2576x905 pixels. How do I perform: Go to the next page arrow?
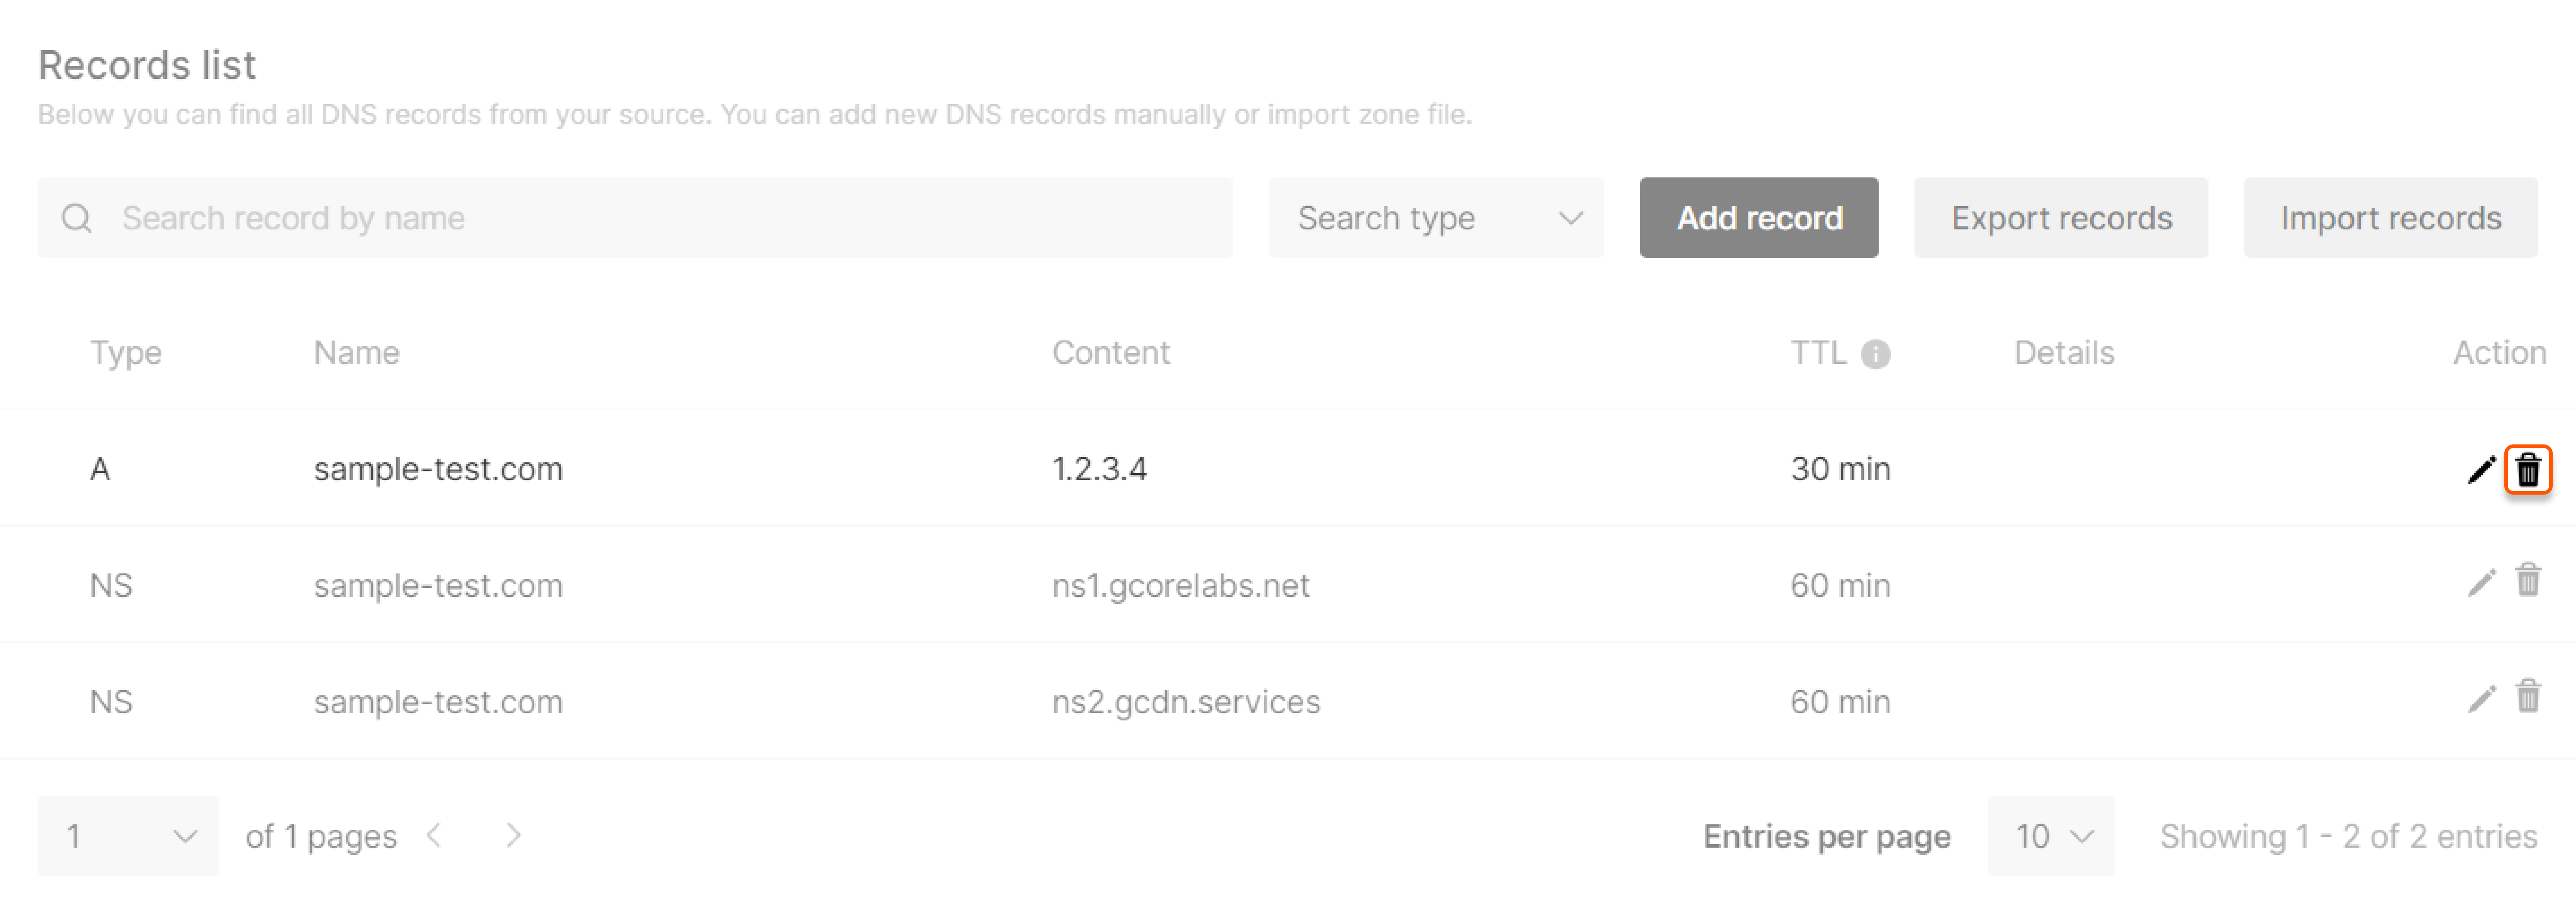(513, 835)
